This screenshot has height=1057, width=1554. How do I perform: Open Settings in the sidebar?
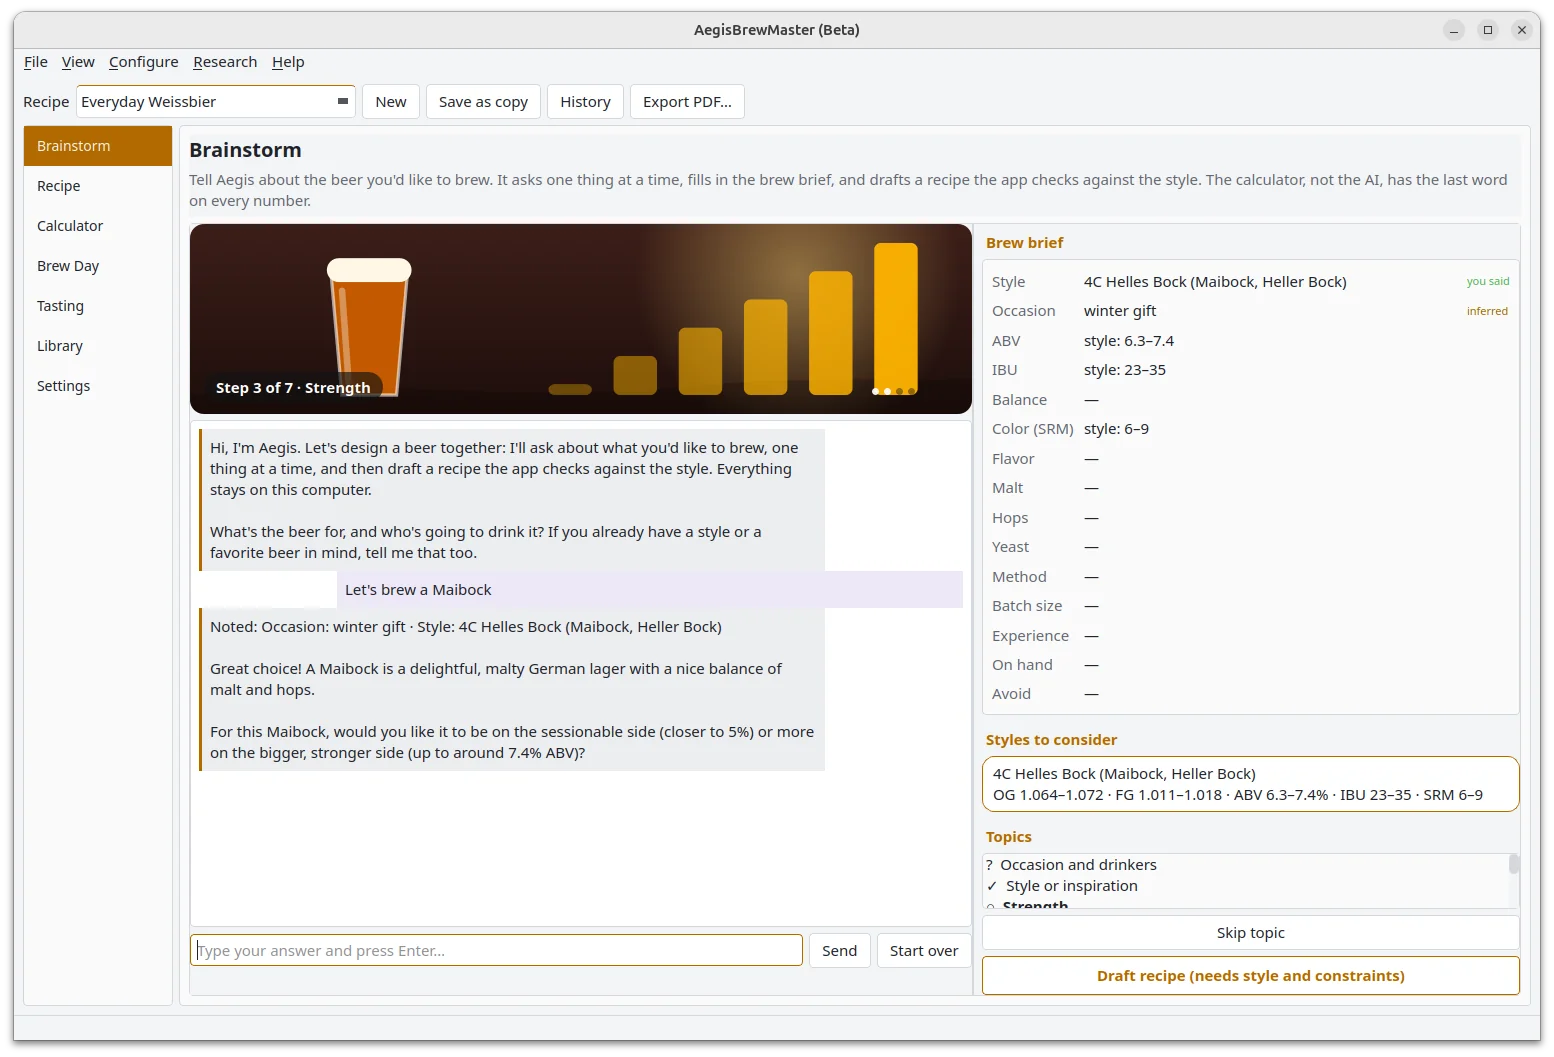point(98,386)
